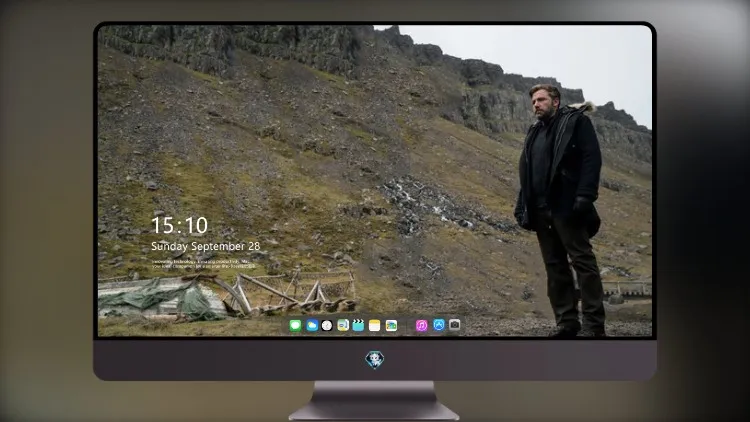This screenshot has height=422, width=750.
Task: Open the fourth dock icon beside Clock
Action: (x=343, y=326)
